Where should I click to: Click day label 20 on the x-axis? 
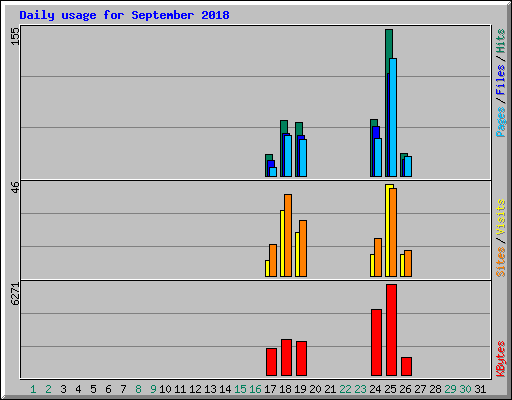315,389
